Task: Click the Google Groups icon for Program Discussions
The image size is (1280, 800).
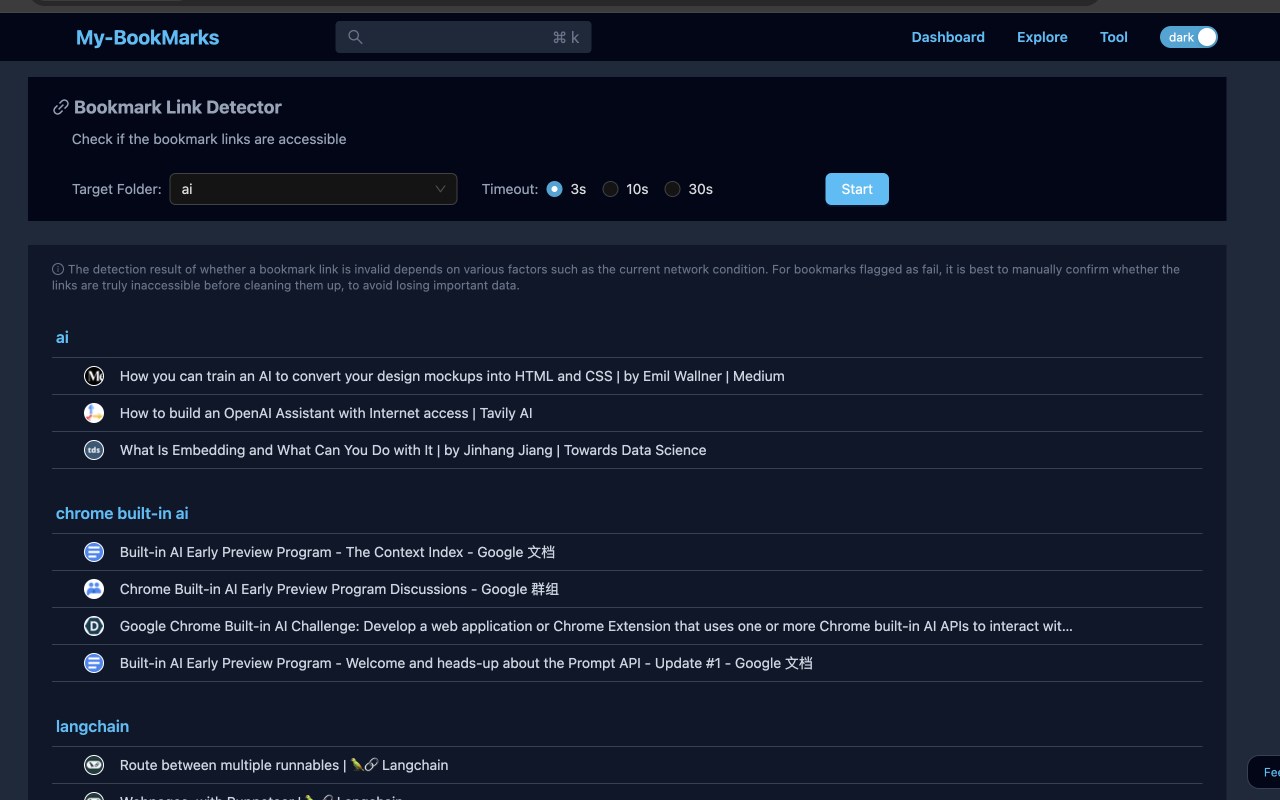Action: coord(94,589)
